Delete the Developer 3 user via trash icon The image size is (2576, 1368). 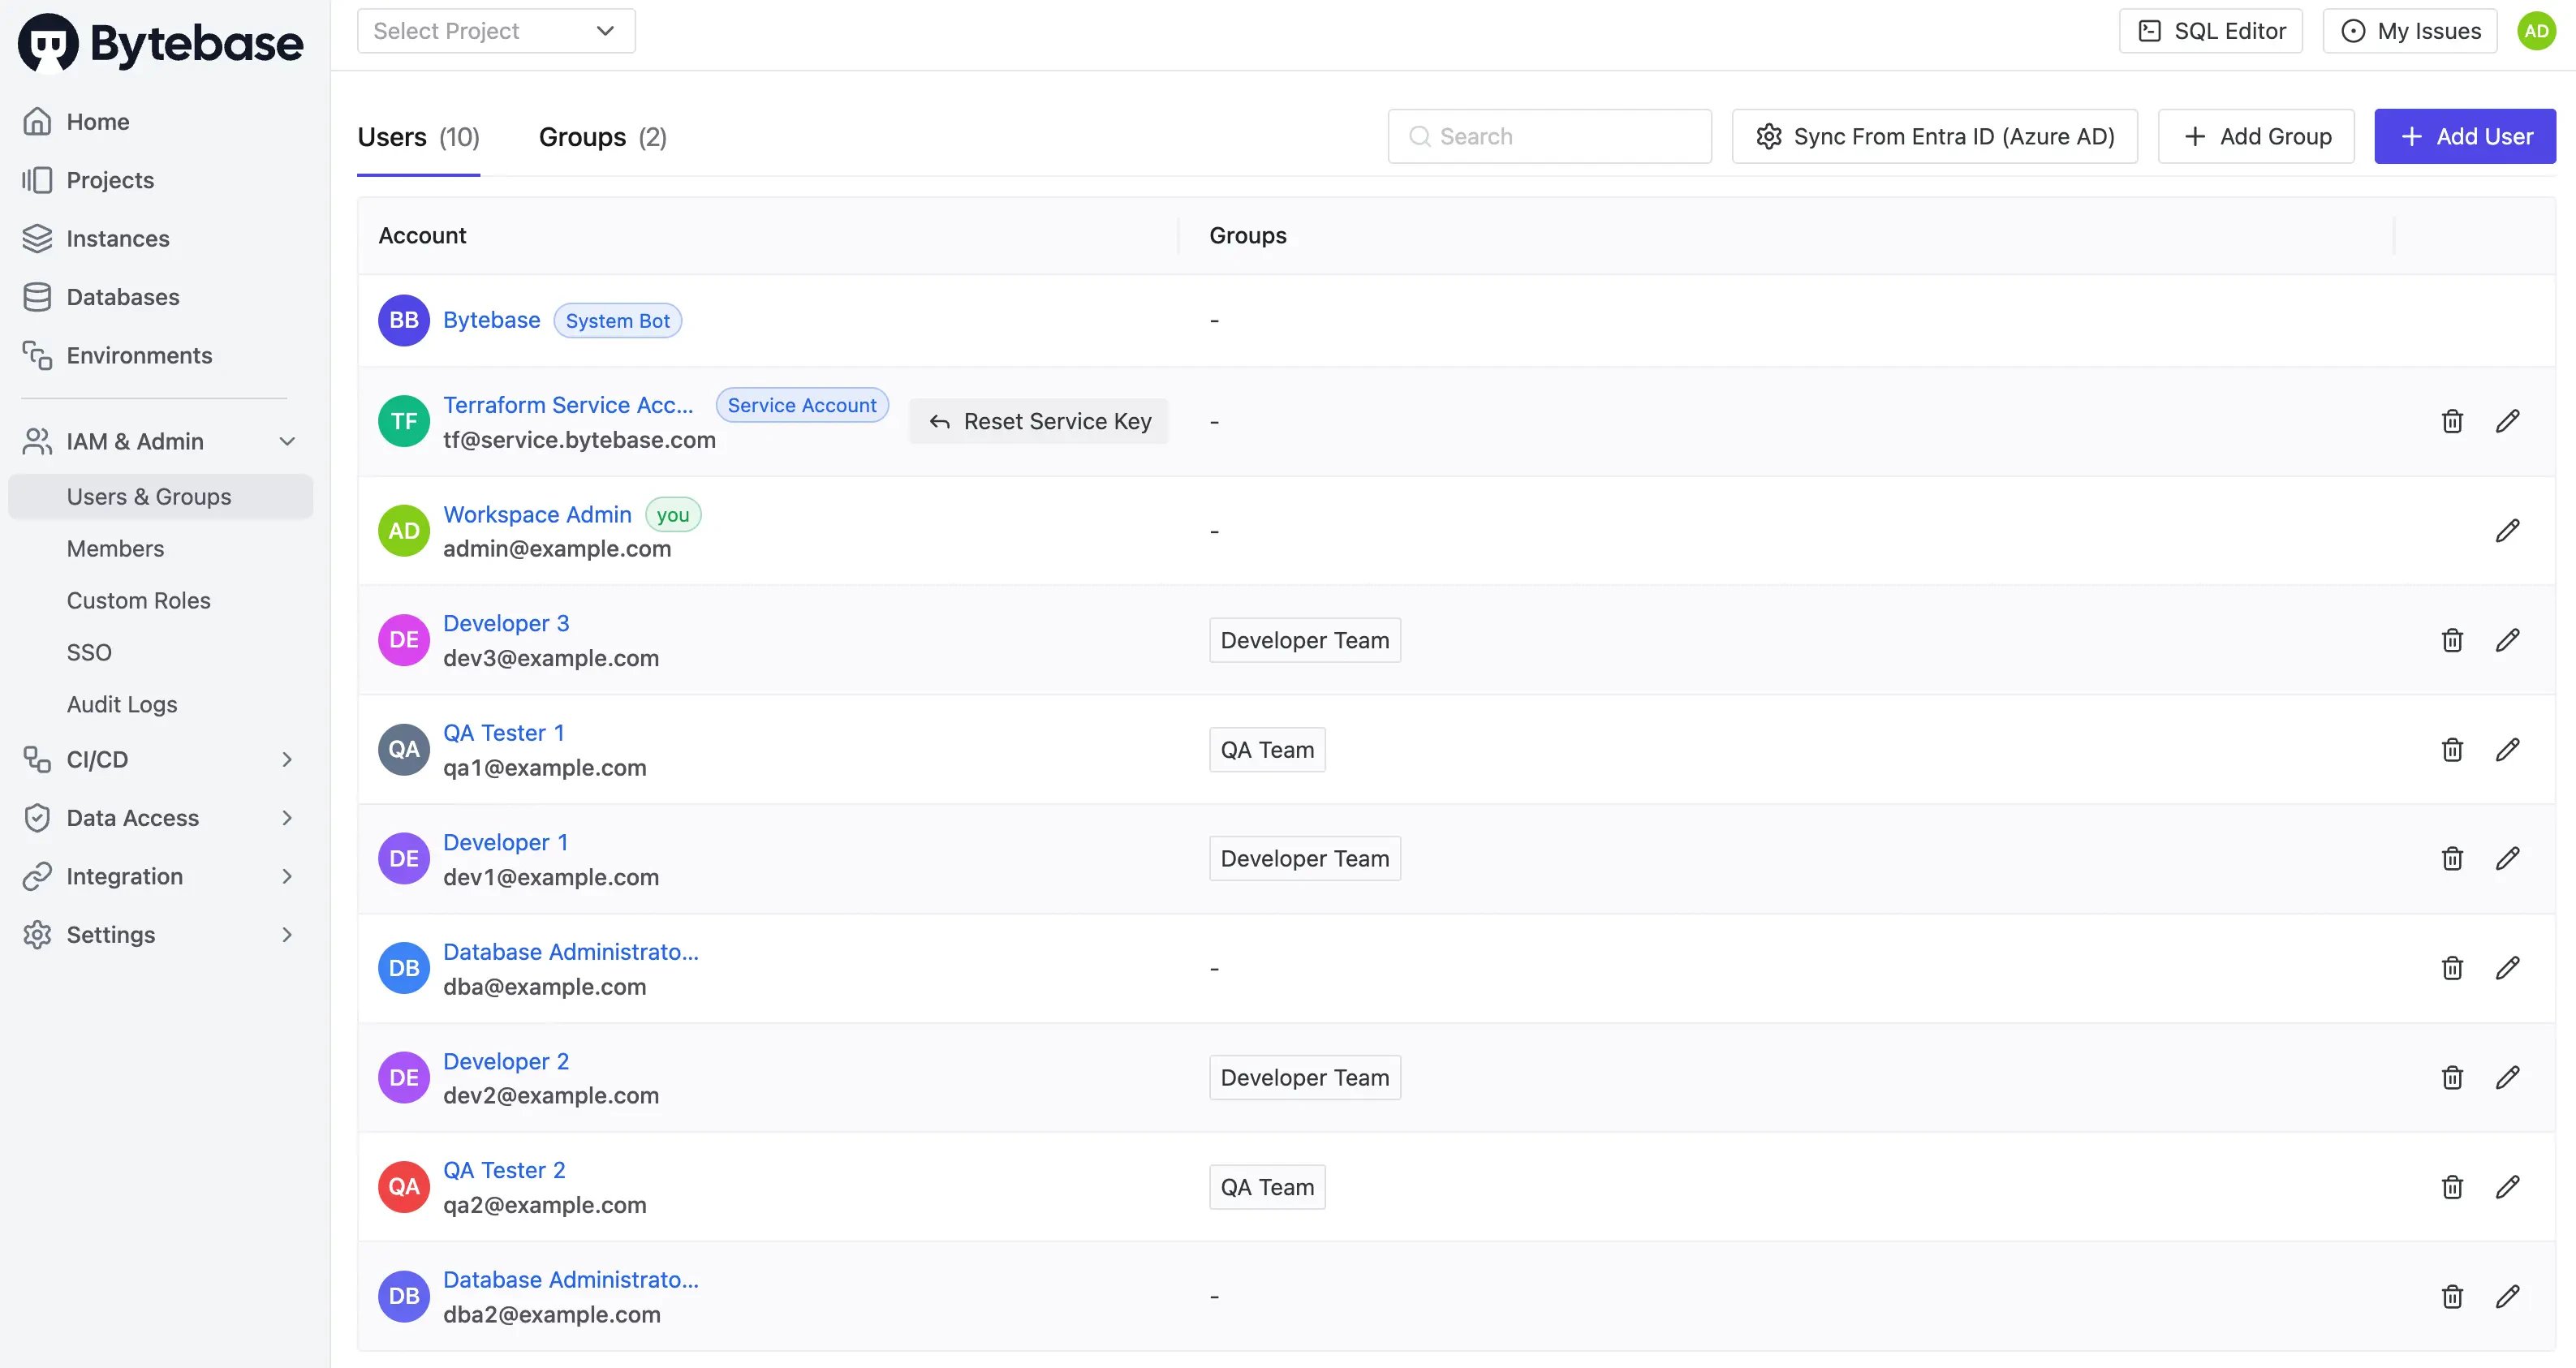[x=2451, y=640]
